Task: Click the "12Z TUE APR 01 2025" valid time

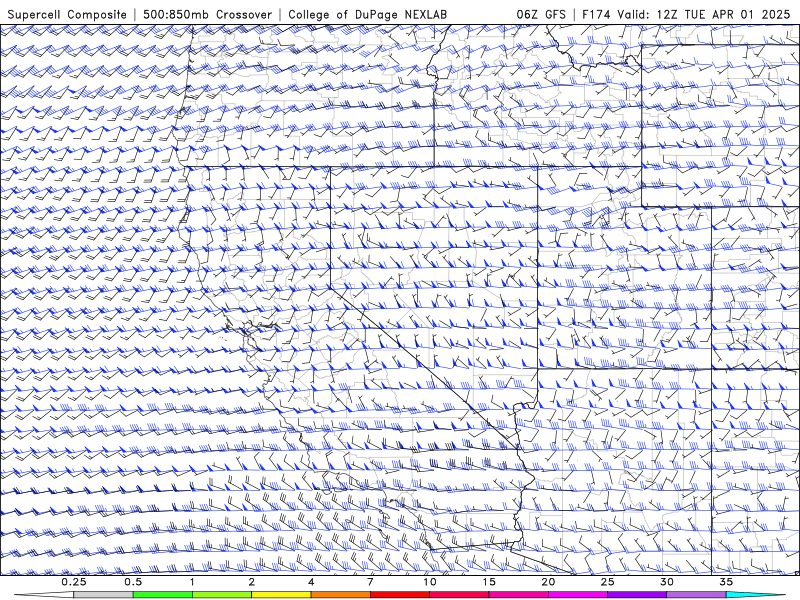Action: click(x=724, y=14)
